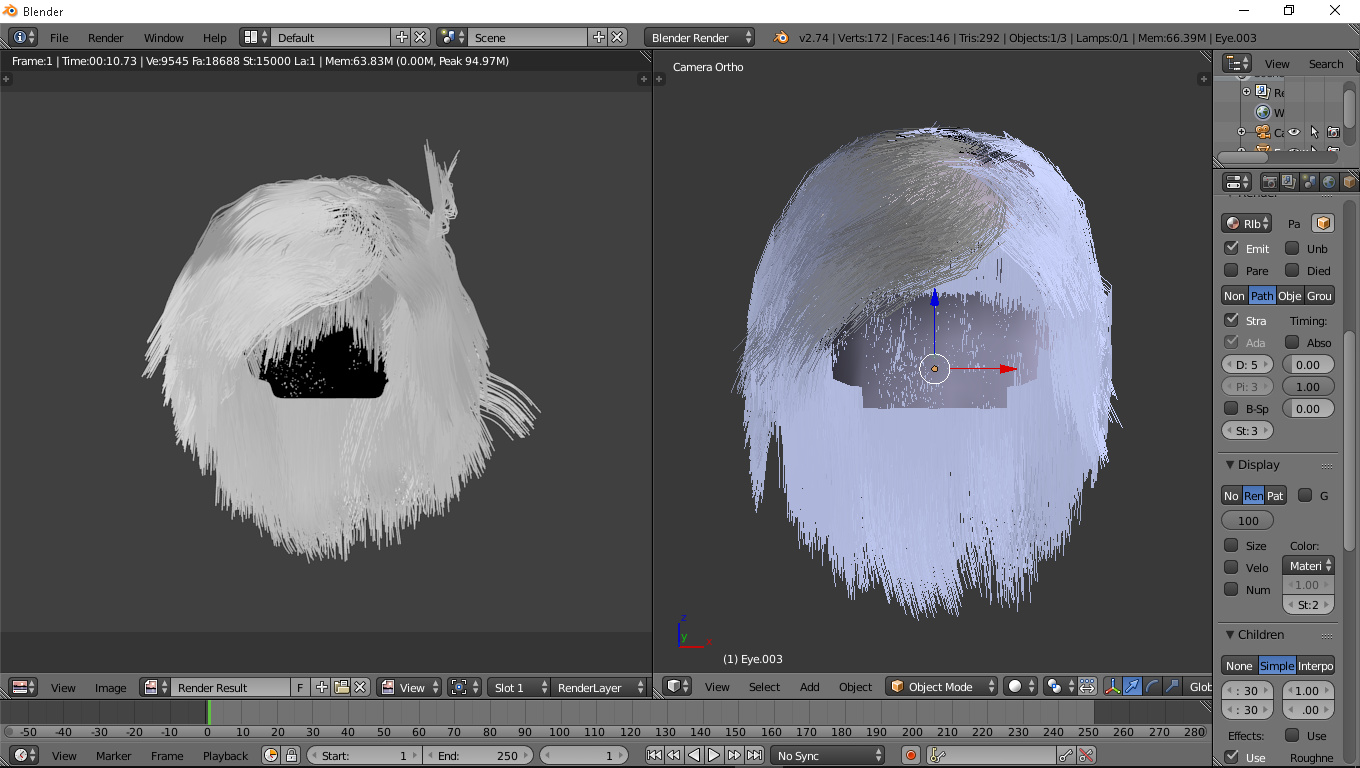Image resolution: width=1360 pixels, height=768 pixels.
Task: Open the Object Mode dropdown
Action: 942,687
